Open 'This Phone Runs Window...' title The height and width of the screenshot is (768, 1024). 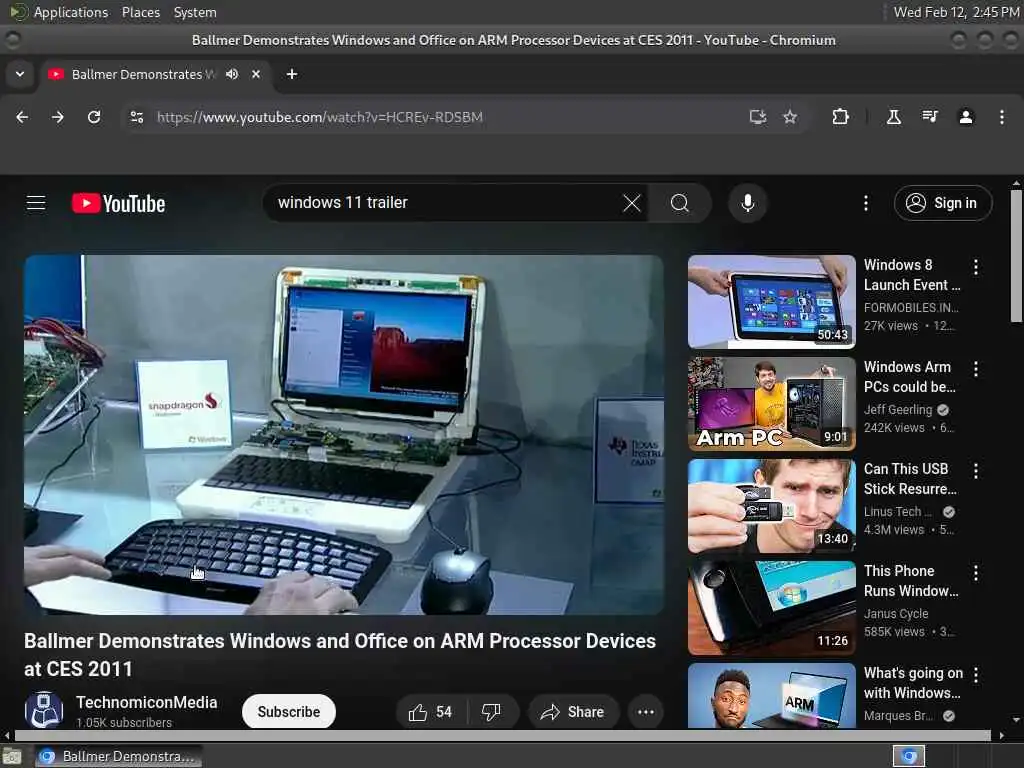point(911,581)
